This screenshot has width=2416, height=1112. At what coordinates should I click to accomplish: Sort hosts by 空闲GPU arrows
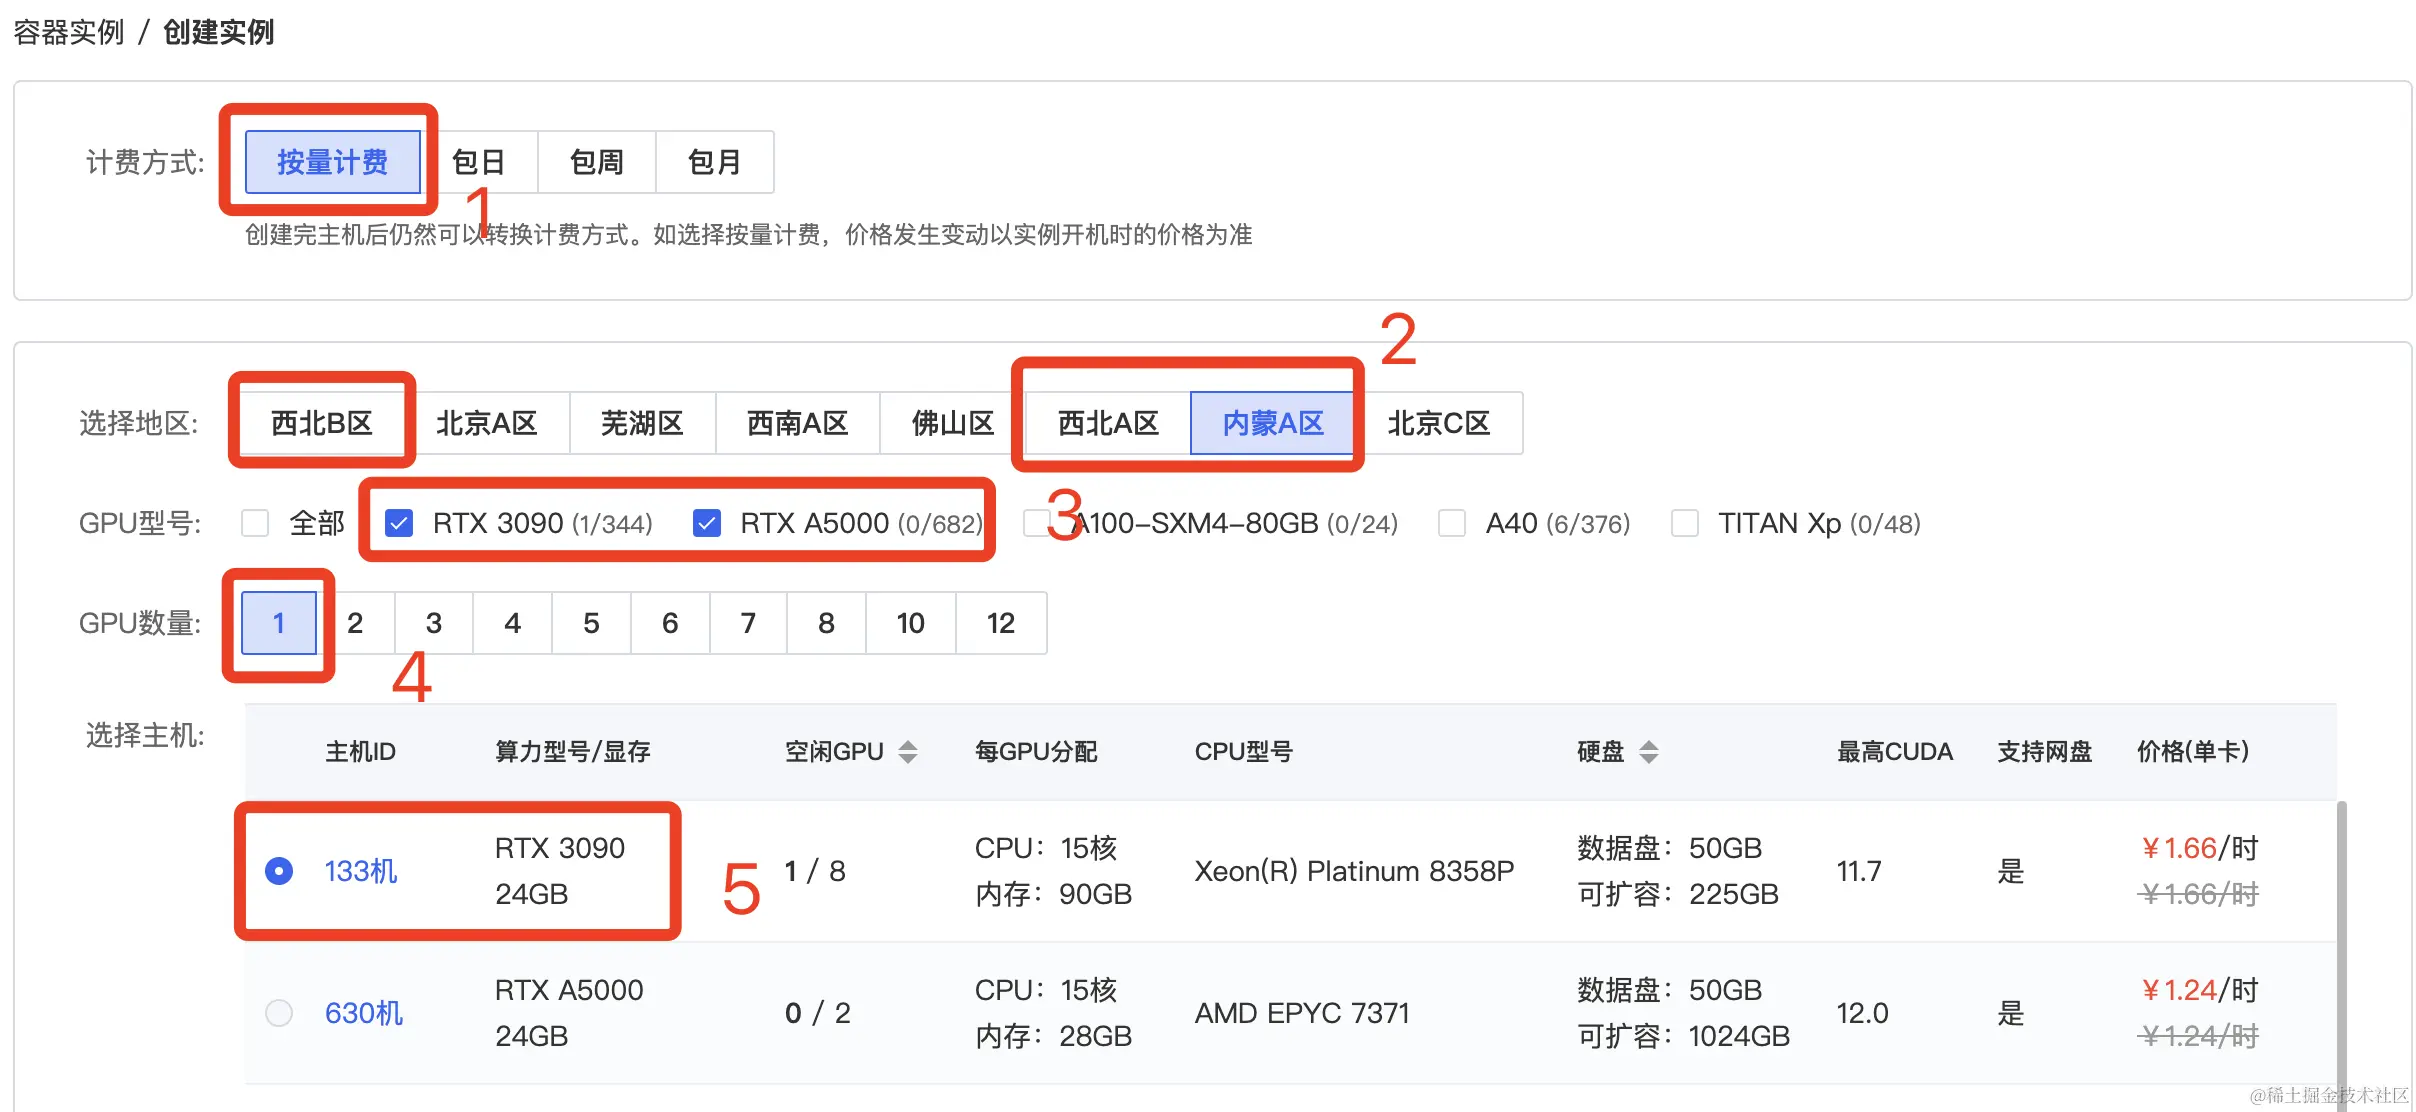click(907, 752)
